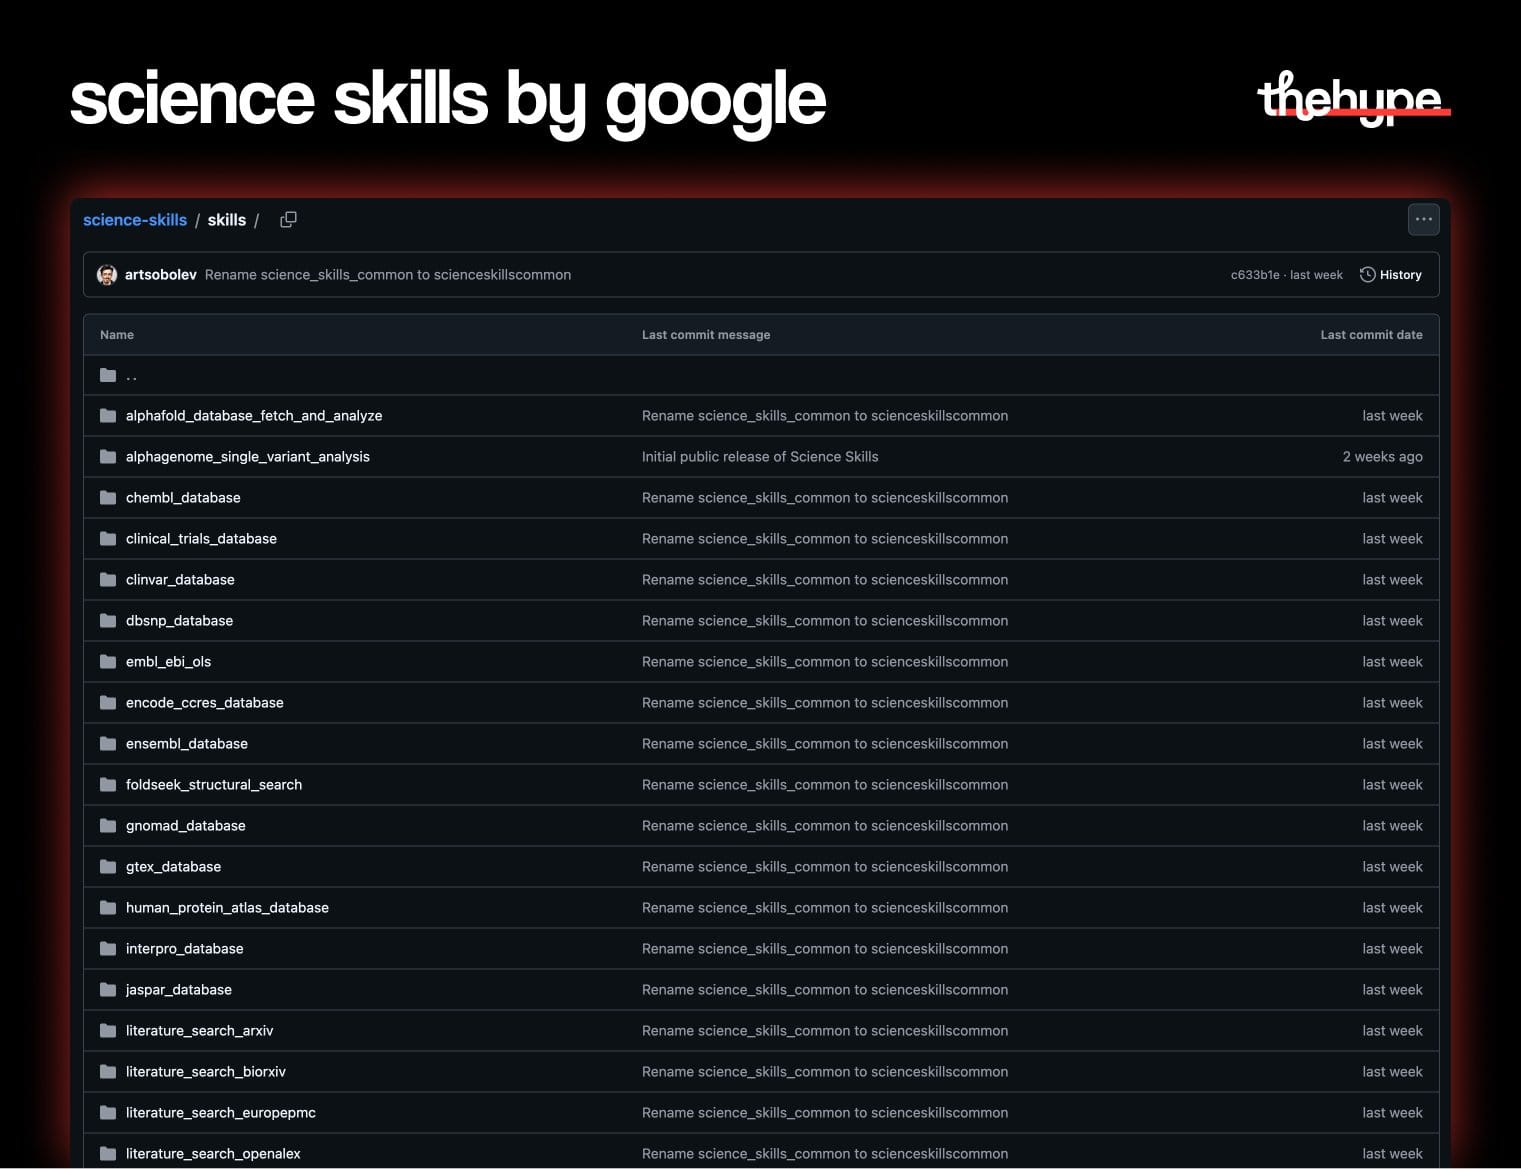Click folder icon for gnomad_database

tap(108, 826)
